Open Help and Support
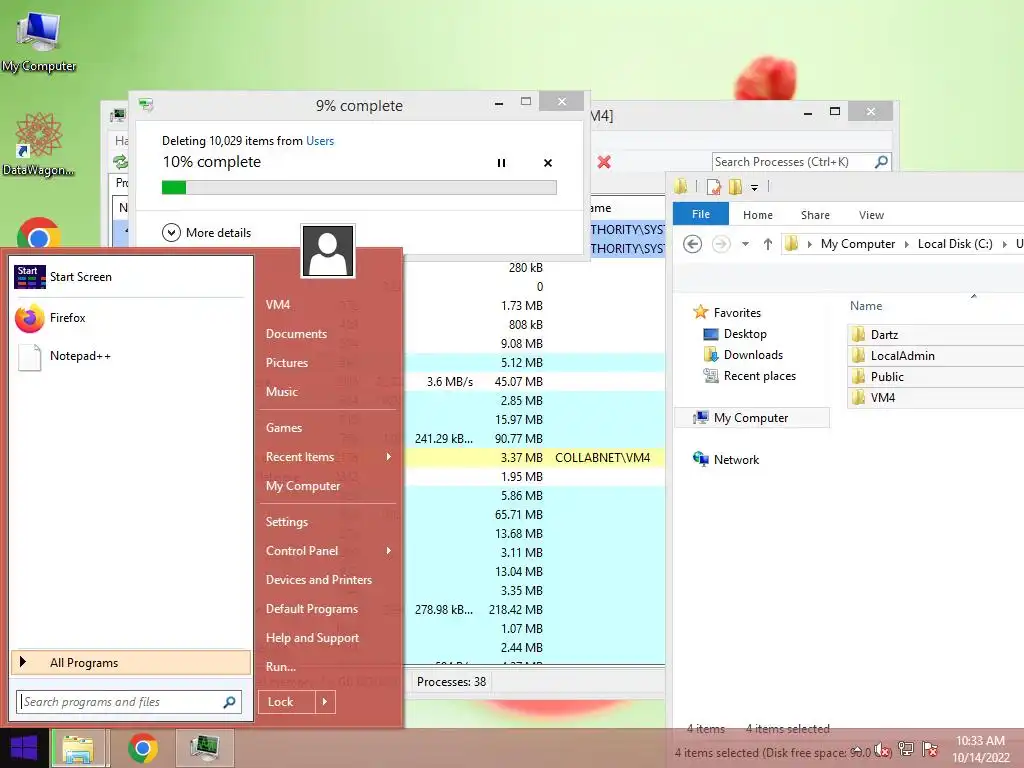 (x=312, y=638)
